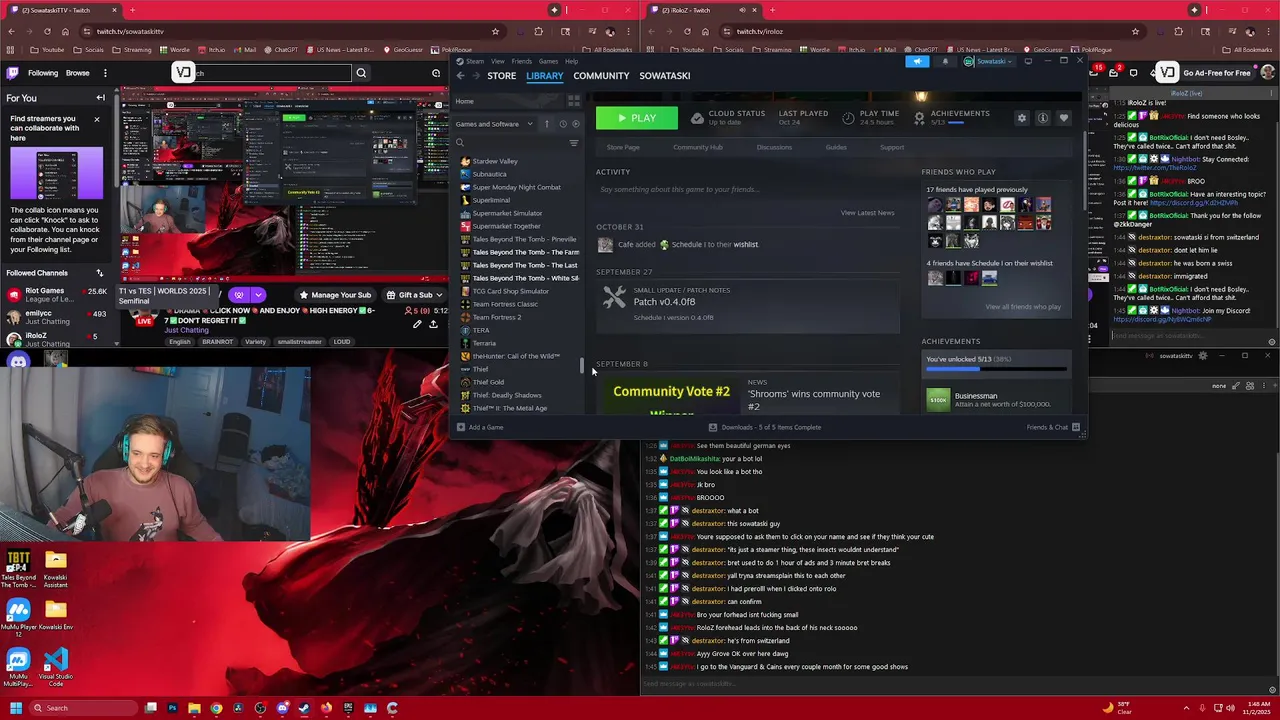Image resolution: width=1280 pixels, height=720 pixels.
Task: Click Steam back navigation arrow
Action: 460,76
